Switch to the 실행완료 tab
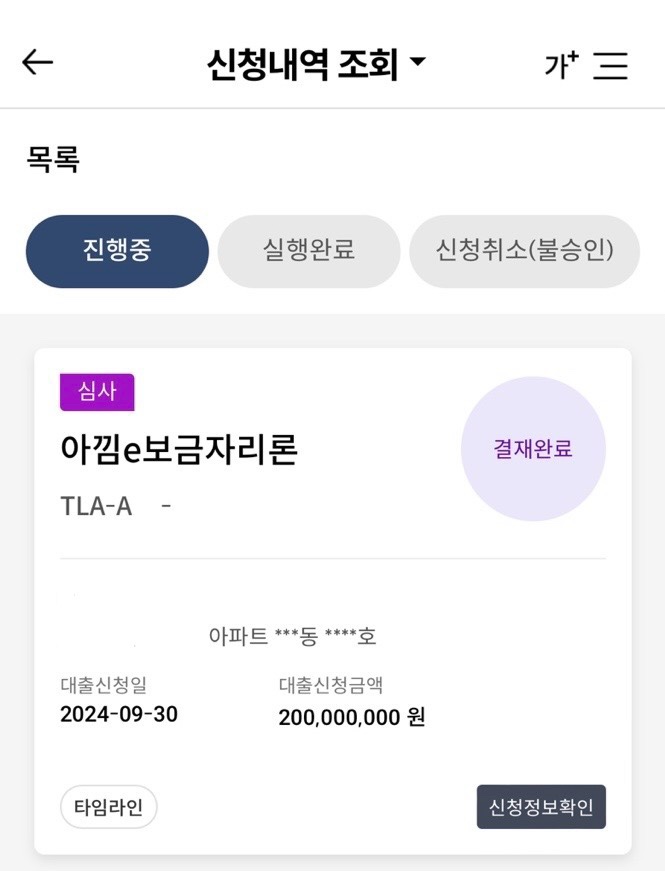665x871 pixels. tap(309, 251)
